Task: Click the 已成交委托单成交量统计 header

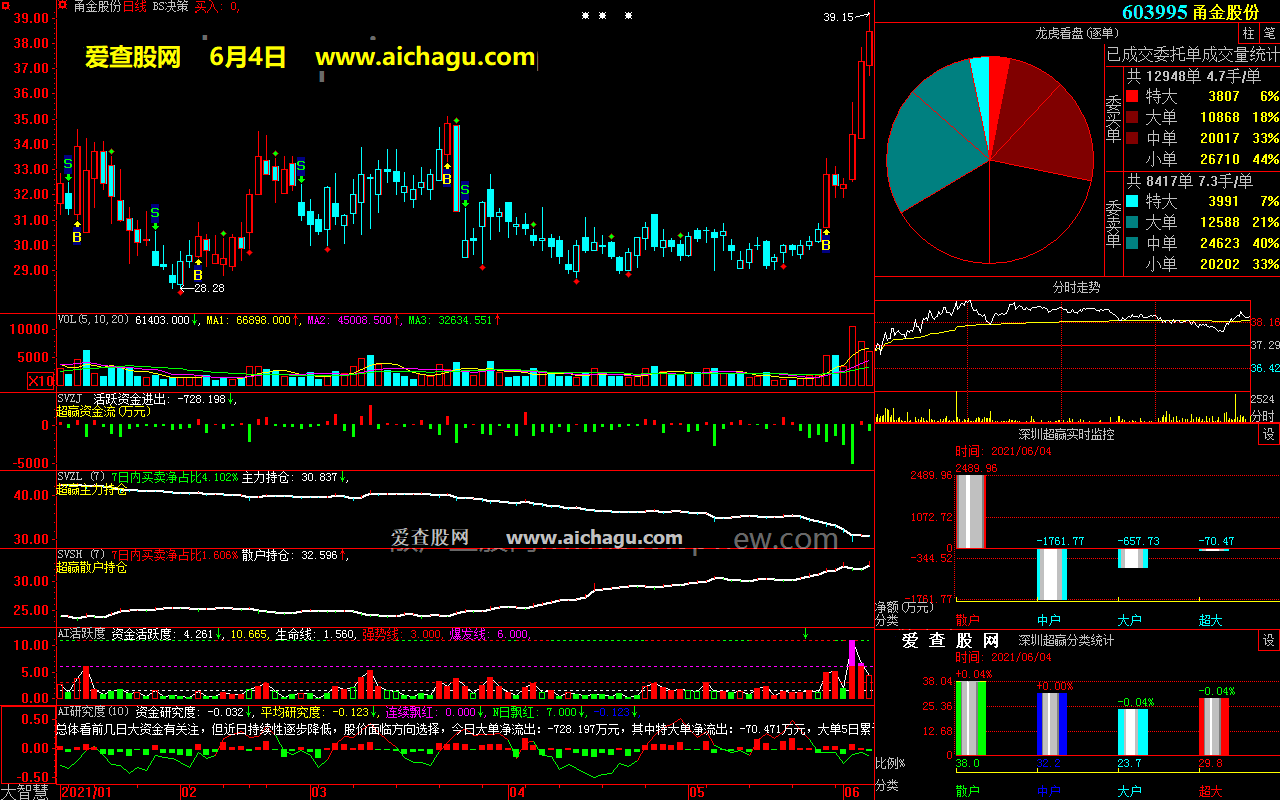Action: pos(1193,54)
